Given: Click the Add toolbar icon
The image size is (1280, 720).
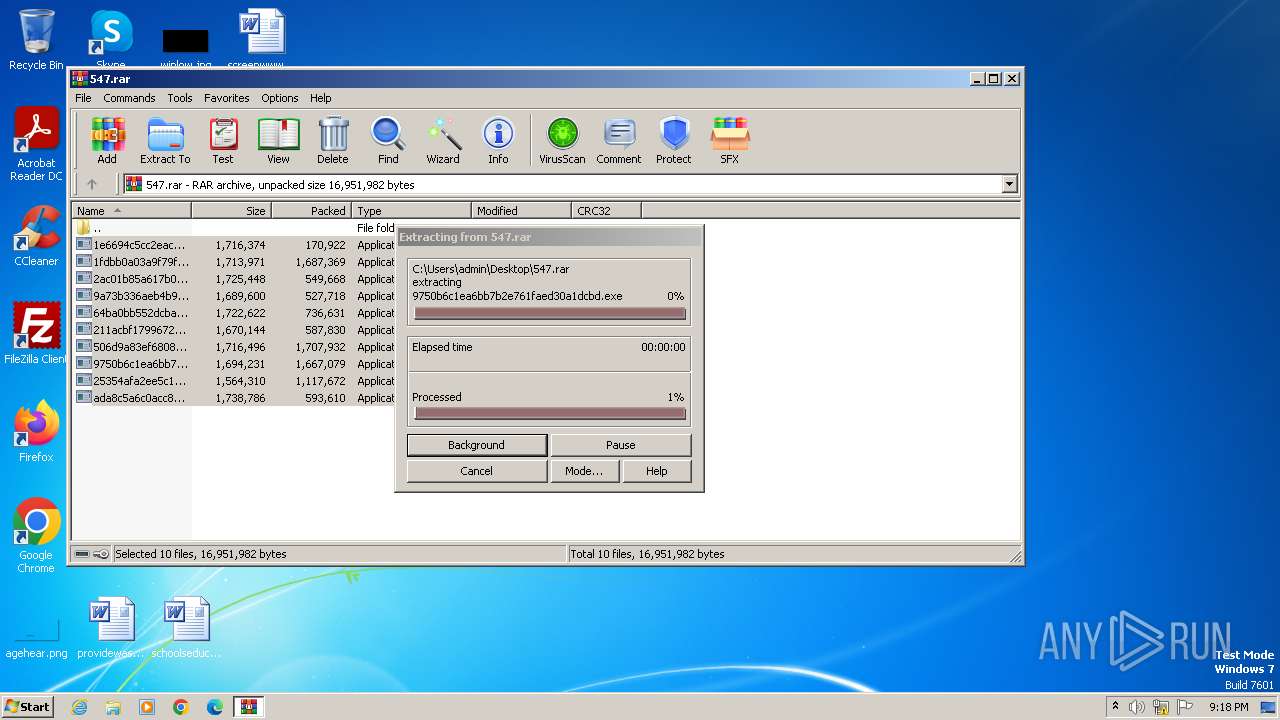Looking at the screenshot, I should point(107,140).
